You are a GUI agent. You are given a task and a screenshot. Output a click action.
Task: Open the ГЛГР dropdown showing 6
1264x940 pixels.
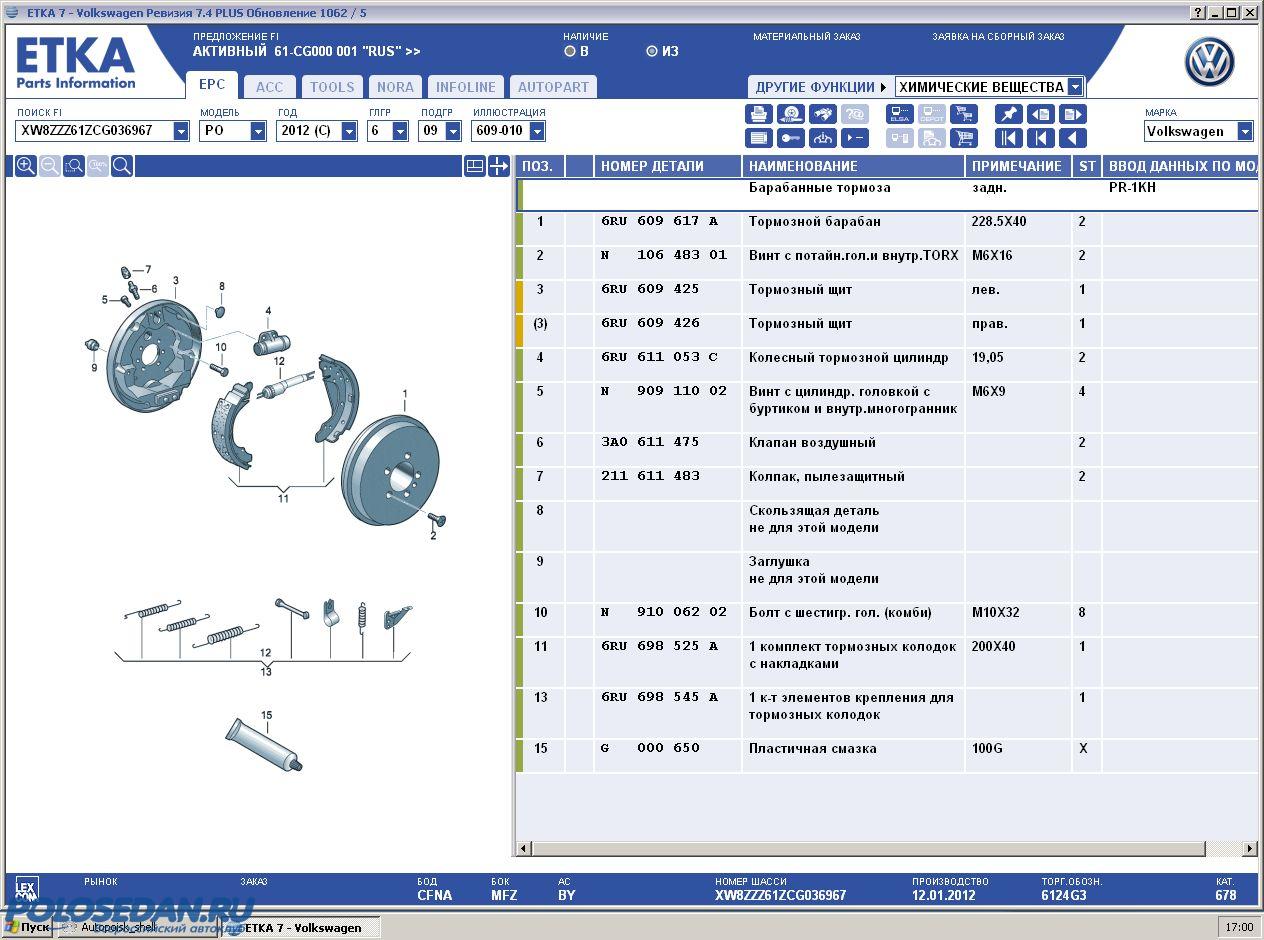coord(400,131)
